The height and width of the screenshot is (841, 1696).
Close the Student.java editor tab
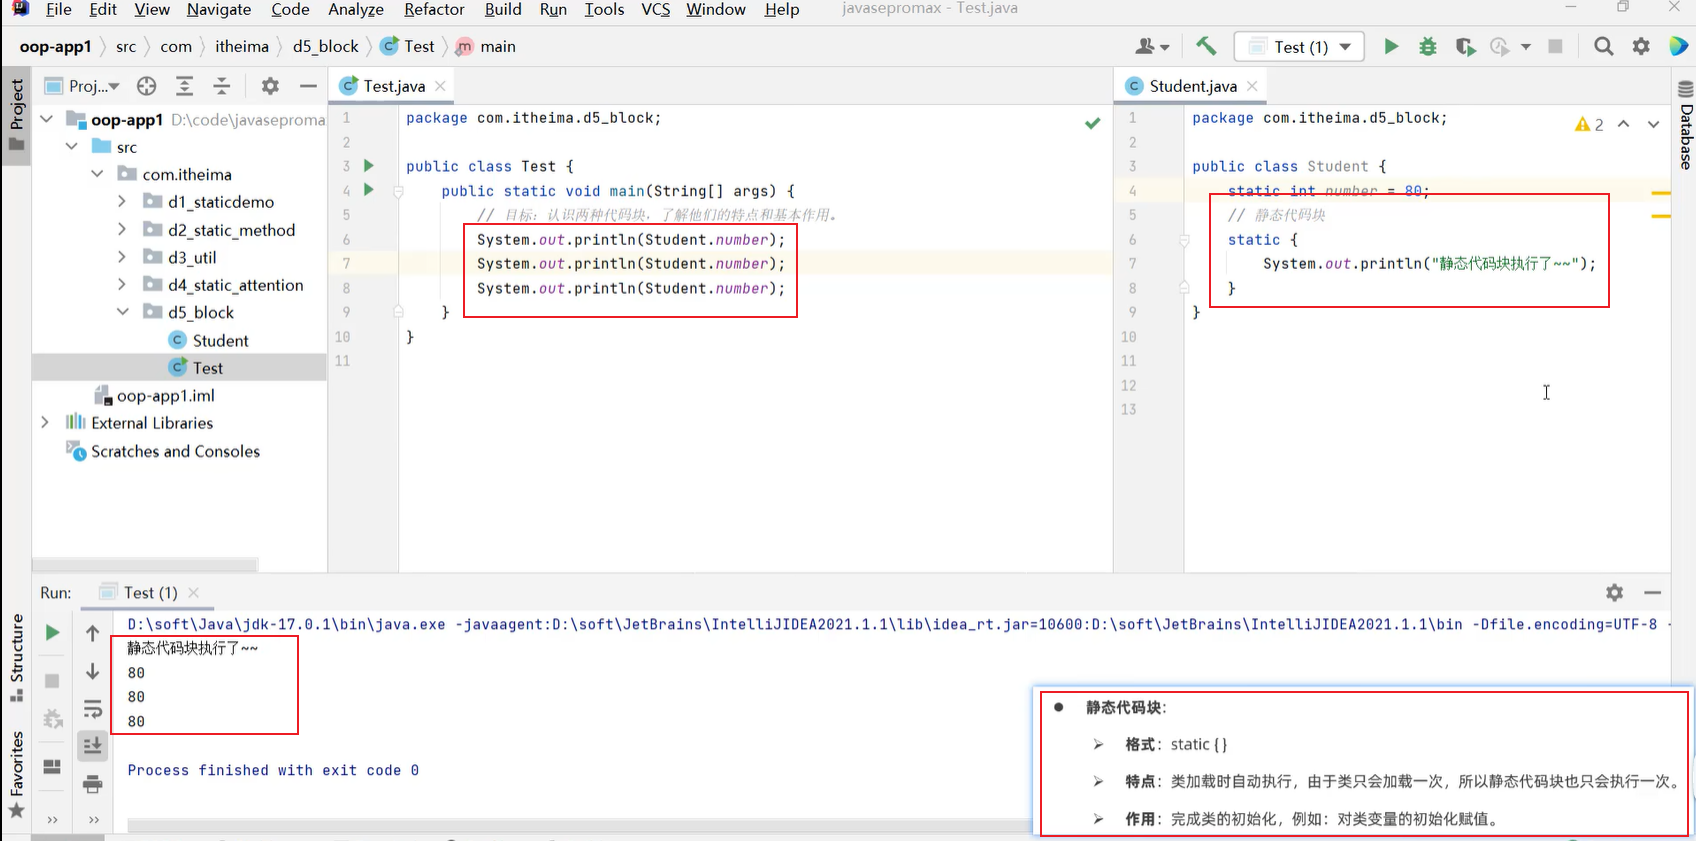(1252, 86)
